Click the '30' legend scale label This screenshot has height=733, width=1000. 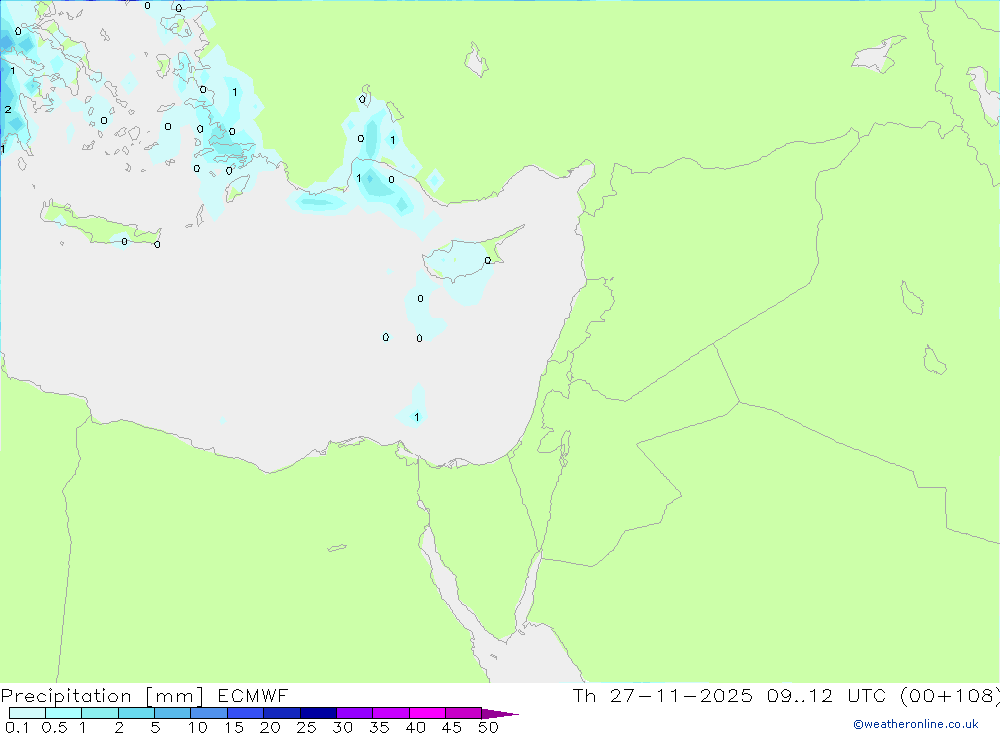click(x=343, y=727)
